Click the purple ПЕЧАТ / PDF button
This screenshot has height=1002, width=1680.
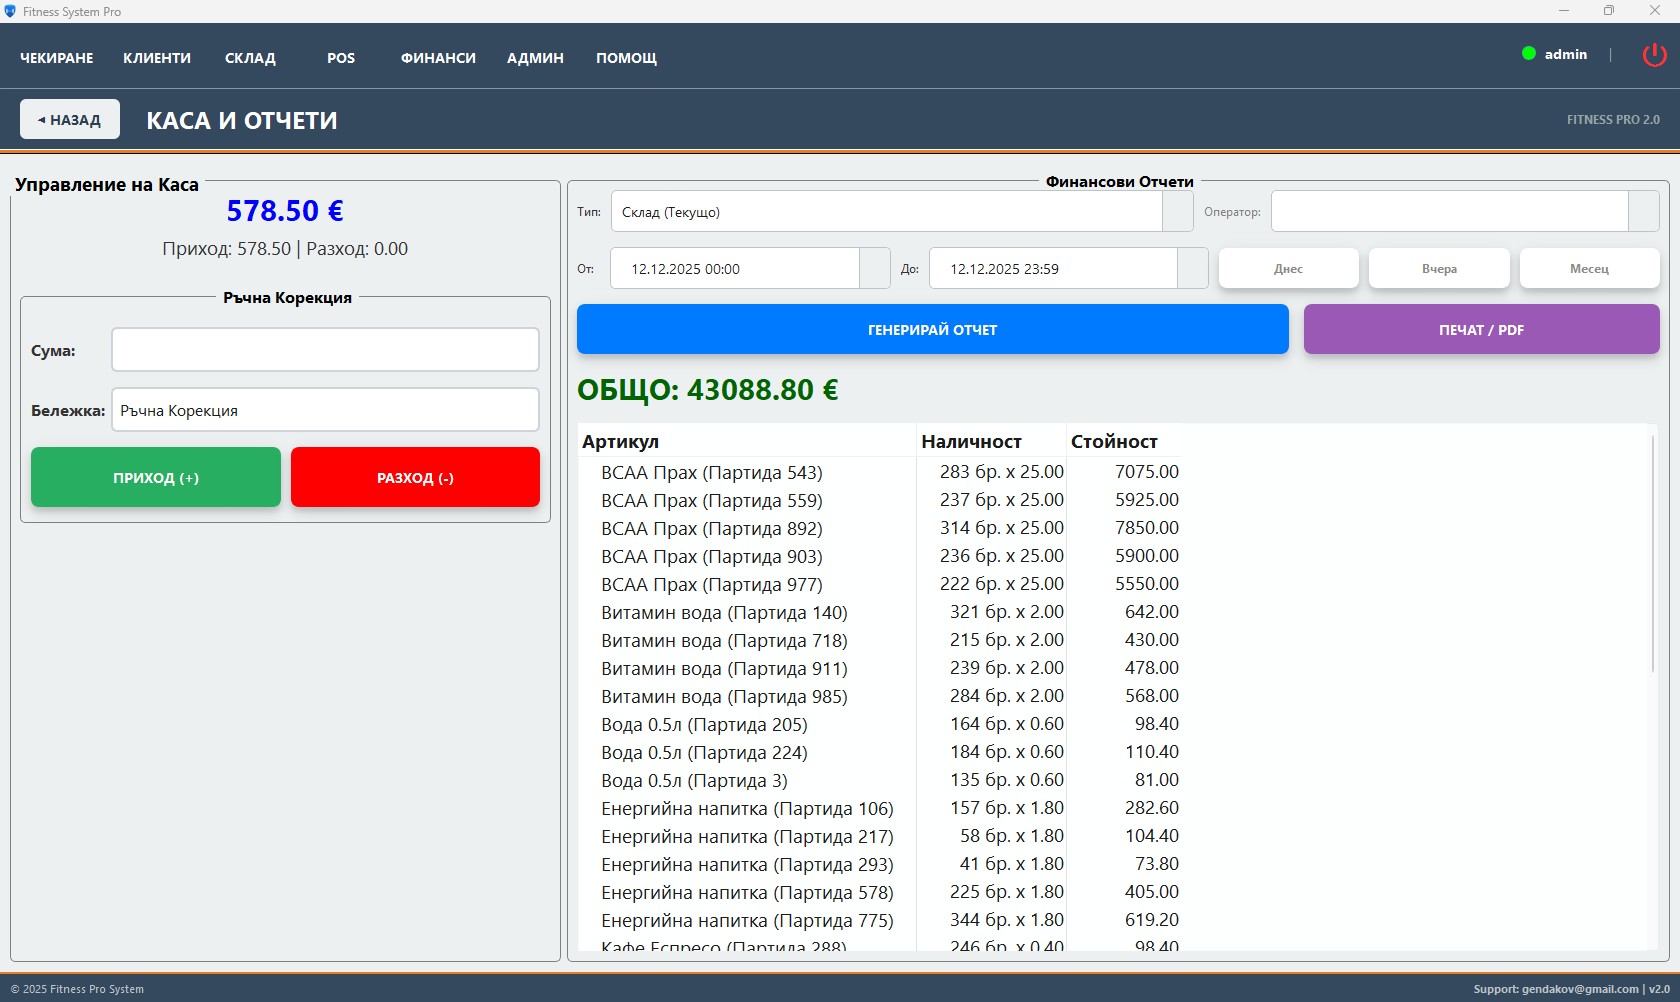(x=1481, y=330)
